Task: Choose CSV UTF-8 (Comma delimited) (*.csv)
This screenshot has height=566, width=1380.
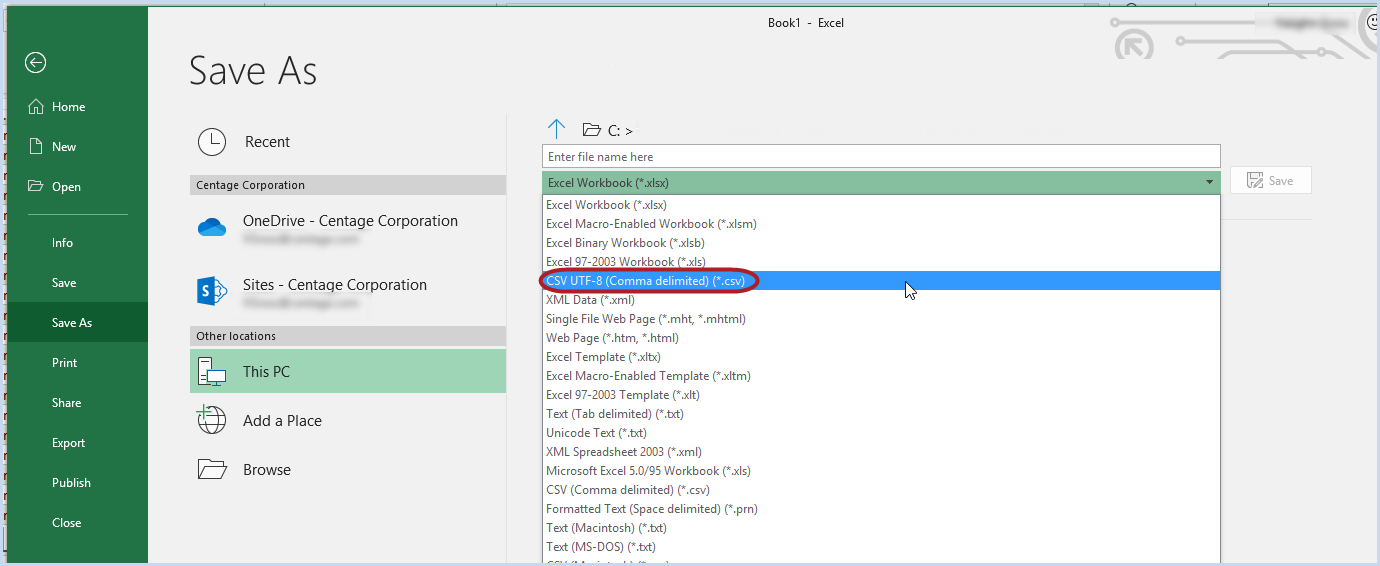Action: 881,281
